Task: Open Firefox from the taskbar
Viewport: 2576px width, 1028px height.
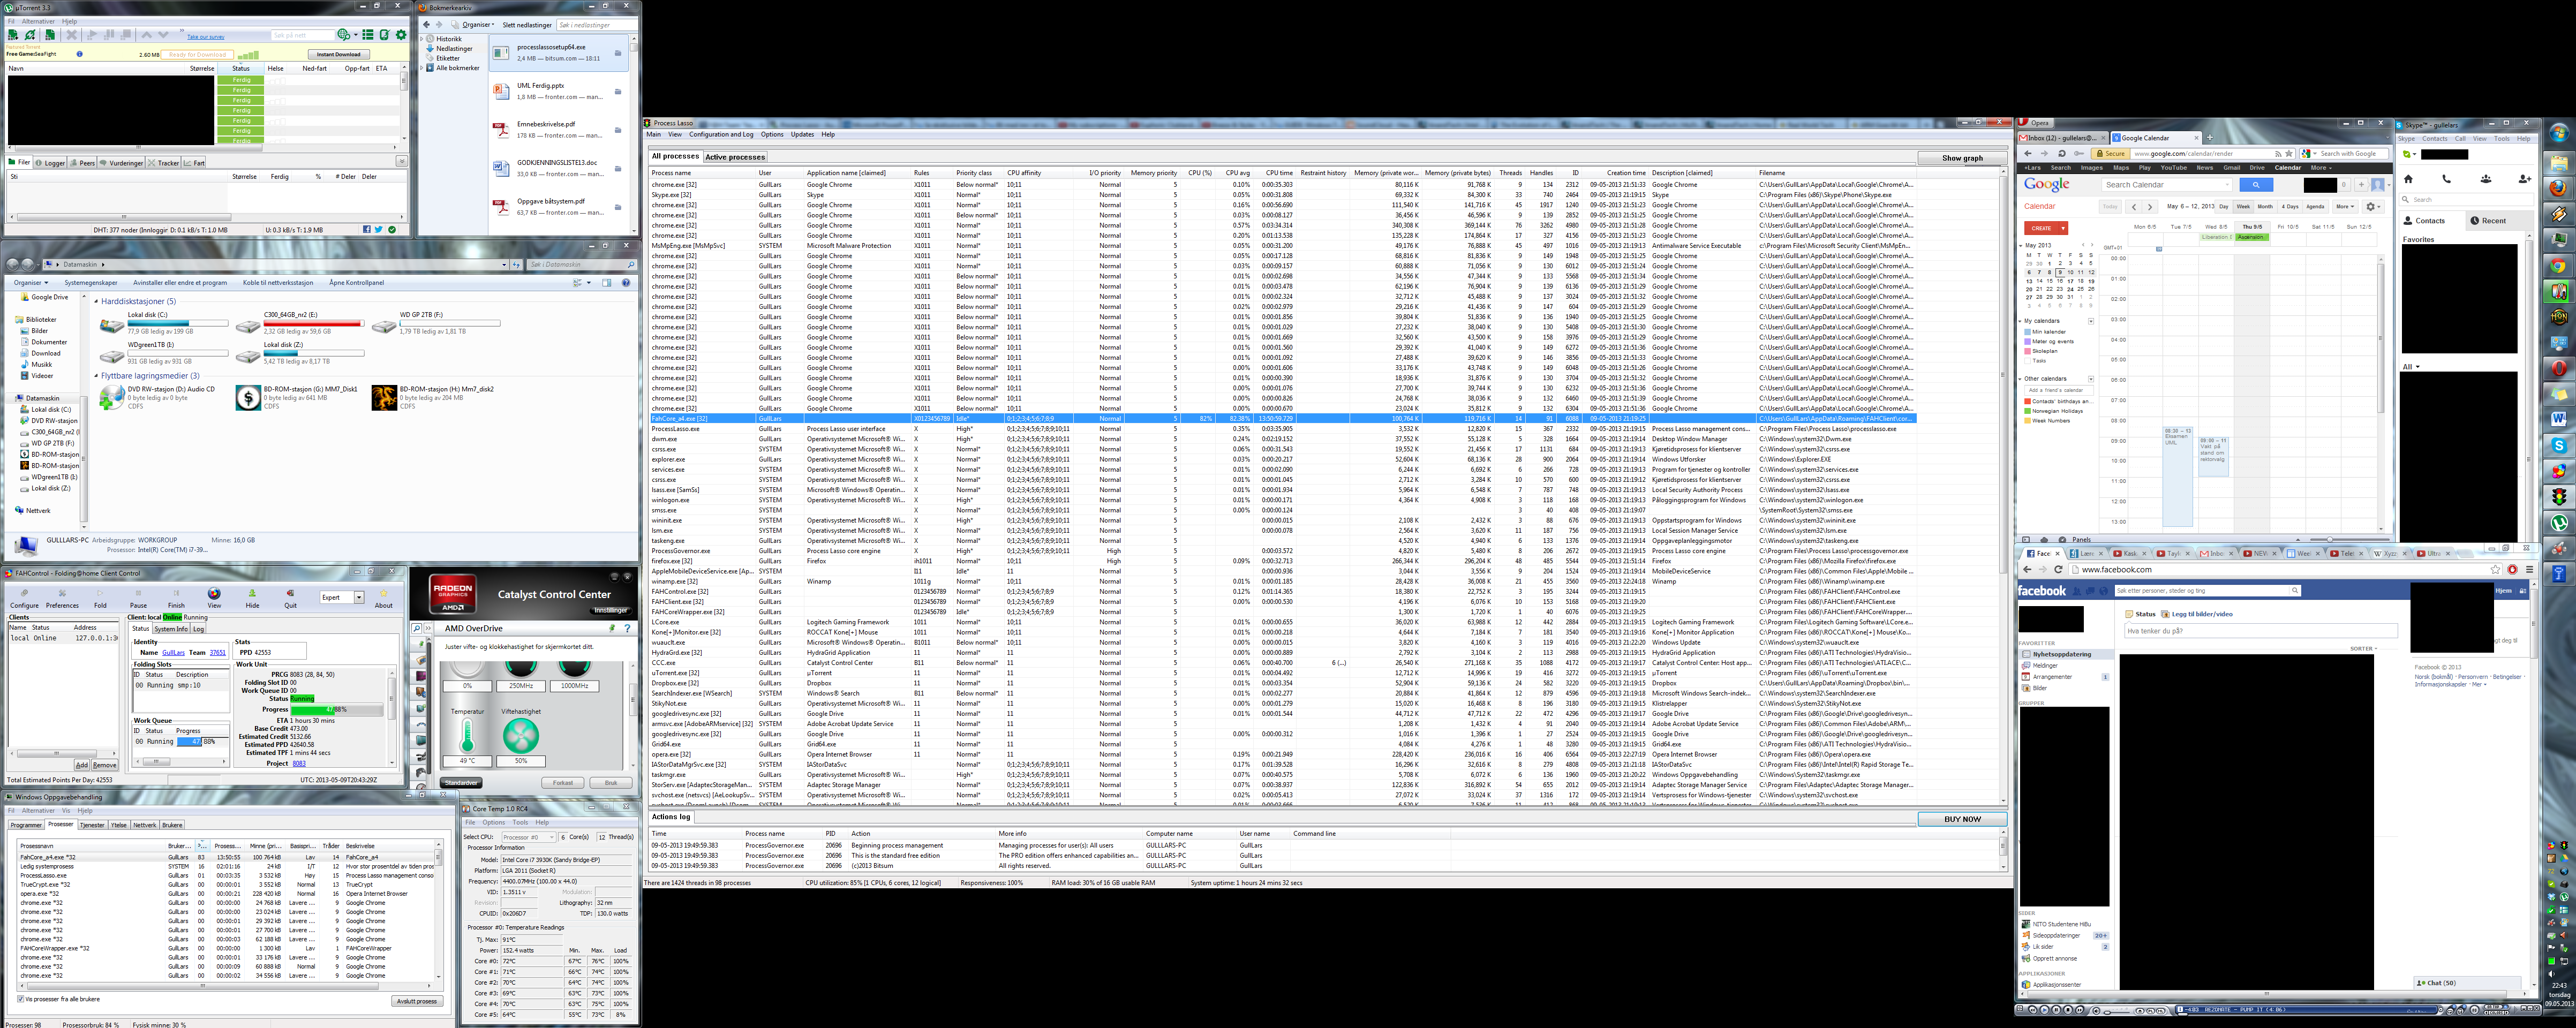Action: (x=2559, y=189)
